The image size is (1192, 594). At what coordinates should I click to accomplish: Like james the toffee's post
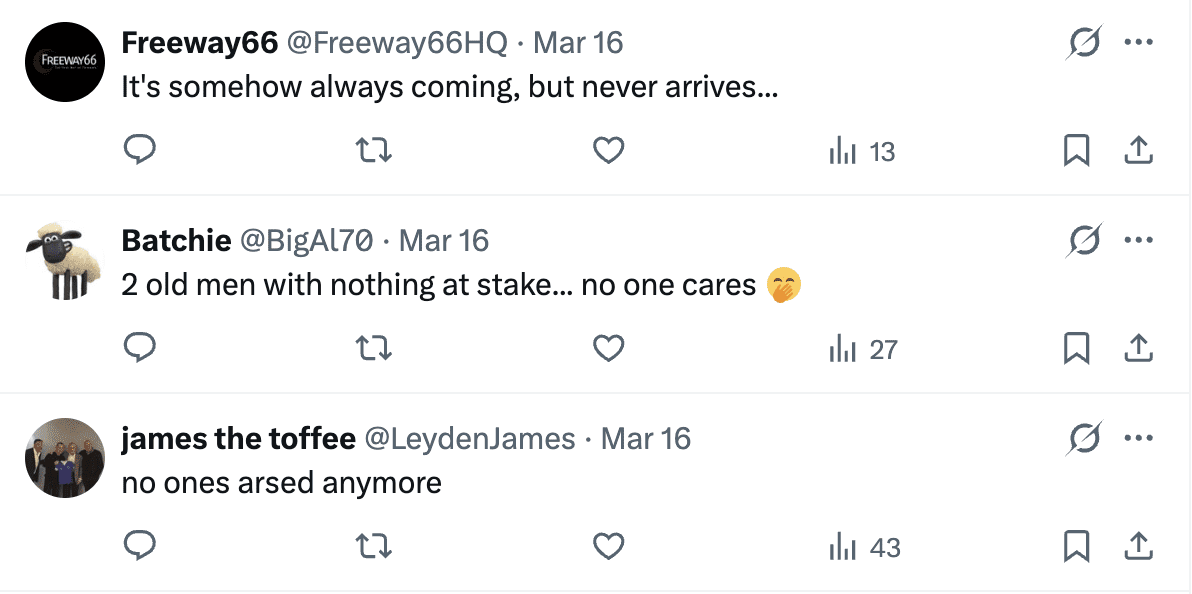click(609, 547)
